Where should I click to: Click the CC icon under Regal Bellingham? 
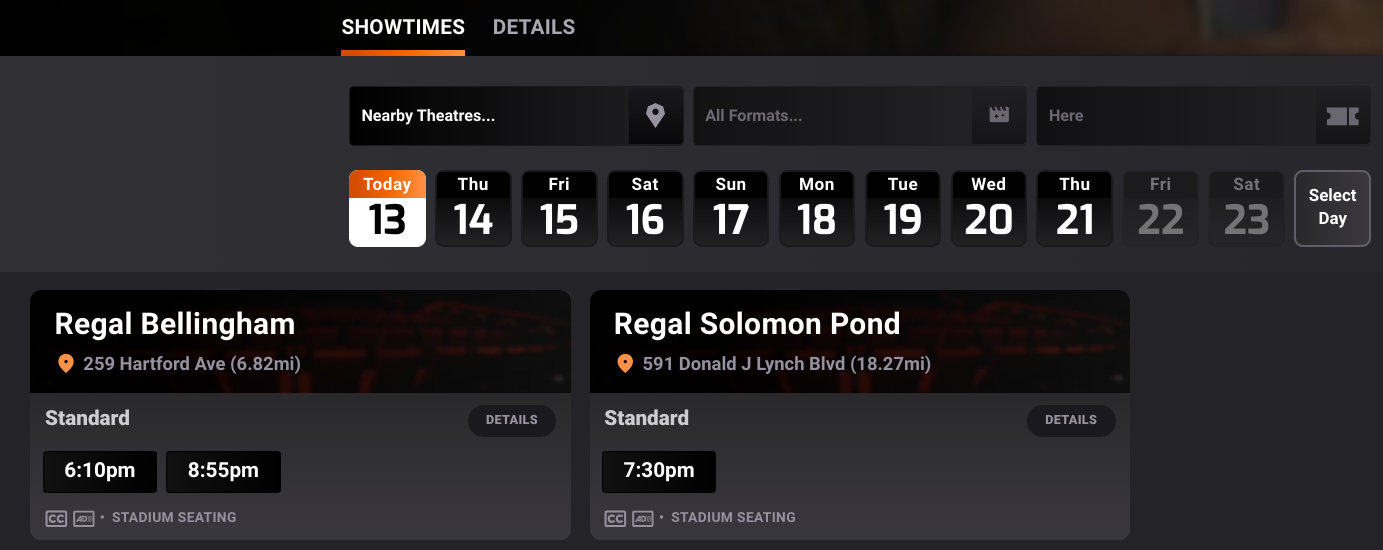coord(56,518)
